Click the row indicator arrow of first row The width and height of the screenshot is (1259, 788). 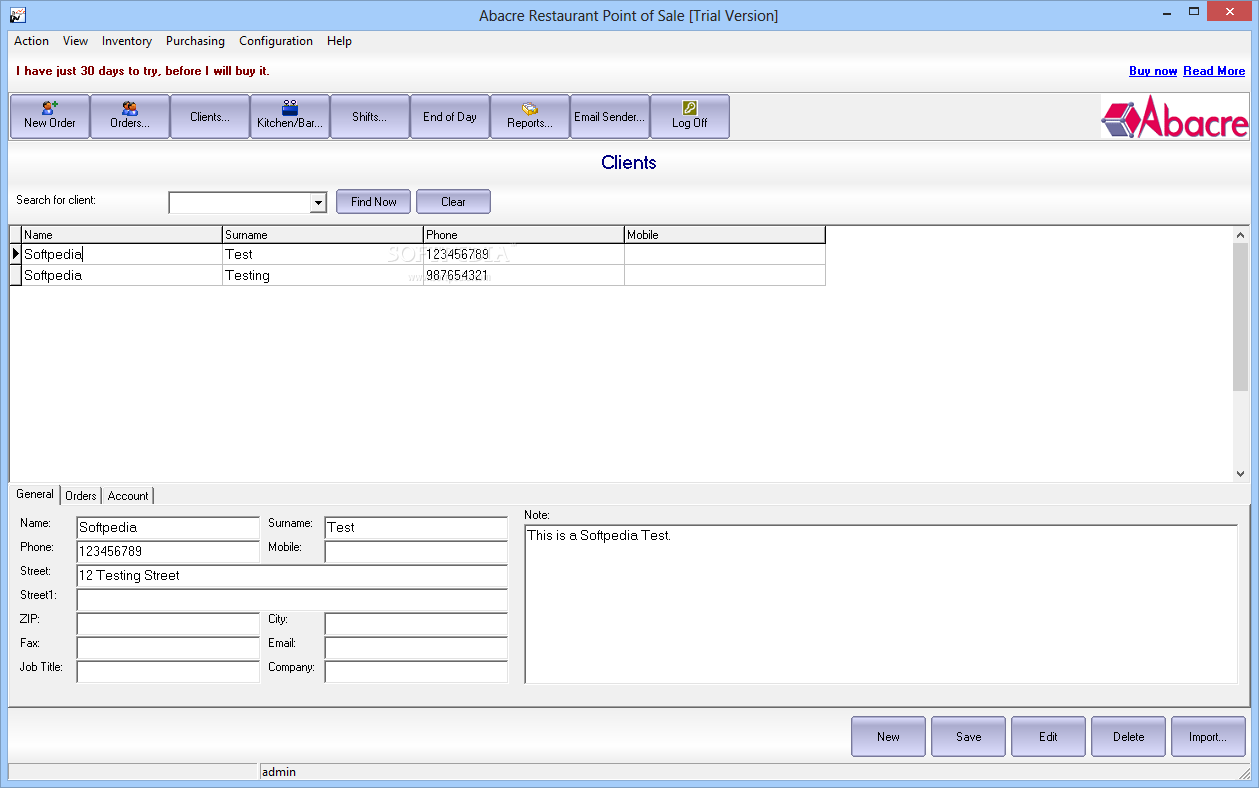16,254
